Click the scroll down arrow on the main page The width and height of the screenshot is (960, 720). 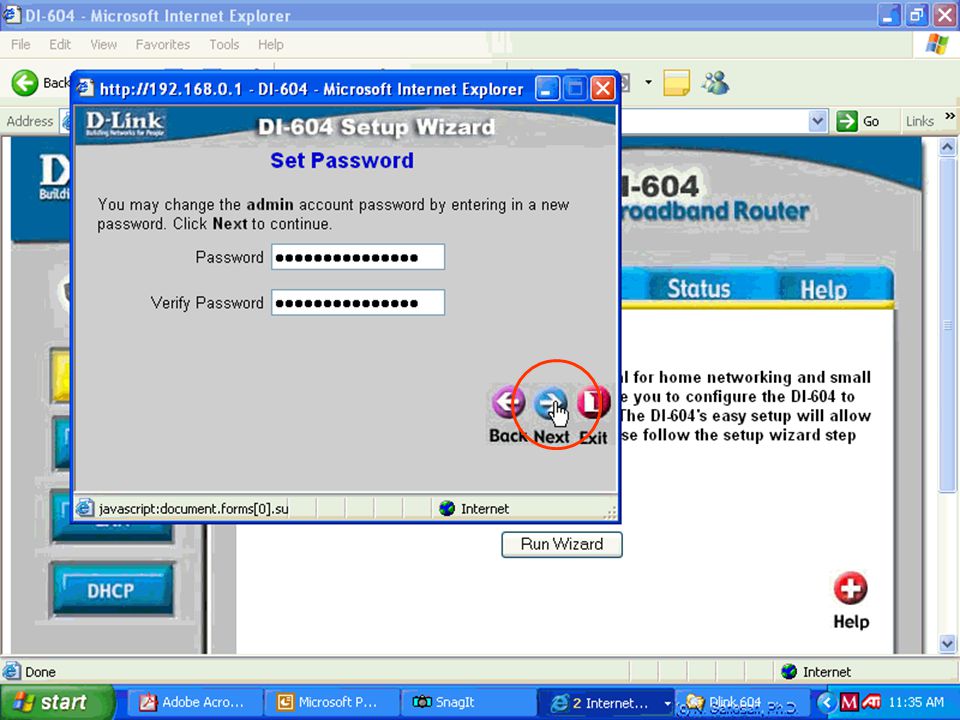(x=947, y=643)
